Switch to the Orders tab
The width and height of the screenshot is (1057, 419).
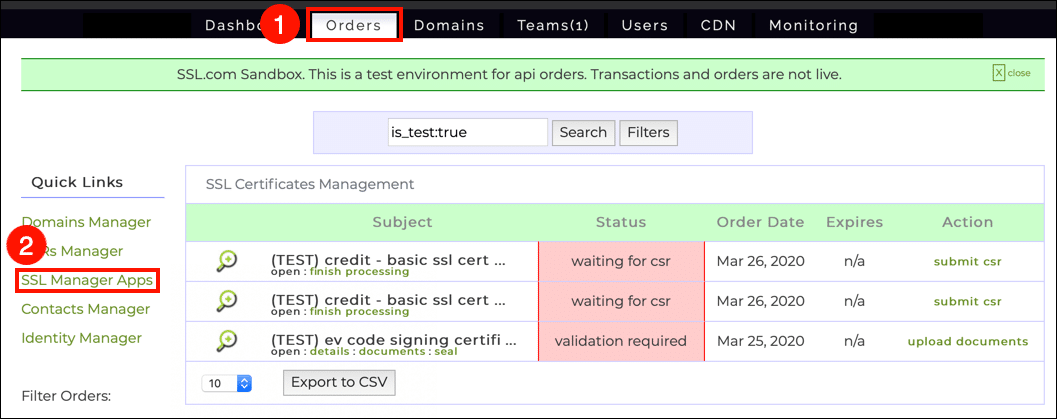point(354,25)
